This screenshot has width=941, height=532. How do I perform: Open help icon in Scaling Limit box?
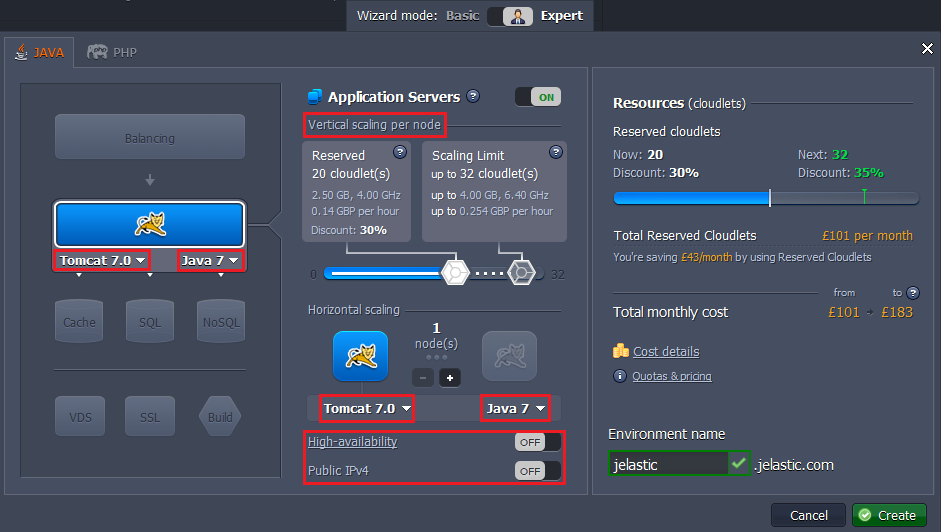click(556, 152)
